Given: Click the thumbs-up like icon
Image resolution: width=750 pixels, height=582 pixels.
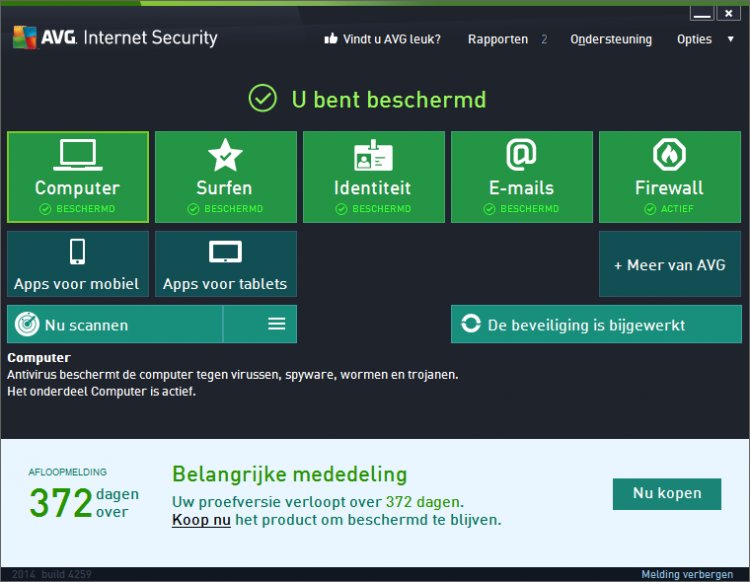Looking at the screenshot, I should coord(331,39).
